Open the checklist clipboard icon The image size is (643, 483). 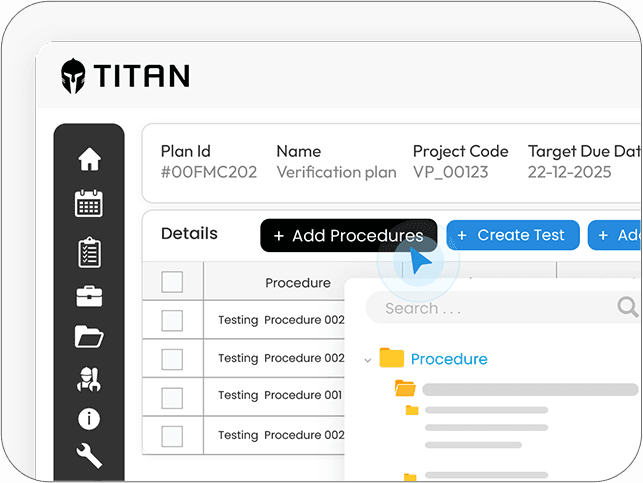[89, 251]
